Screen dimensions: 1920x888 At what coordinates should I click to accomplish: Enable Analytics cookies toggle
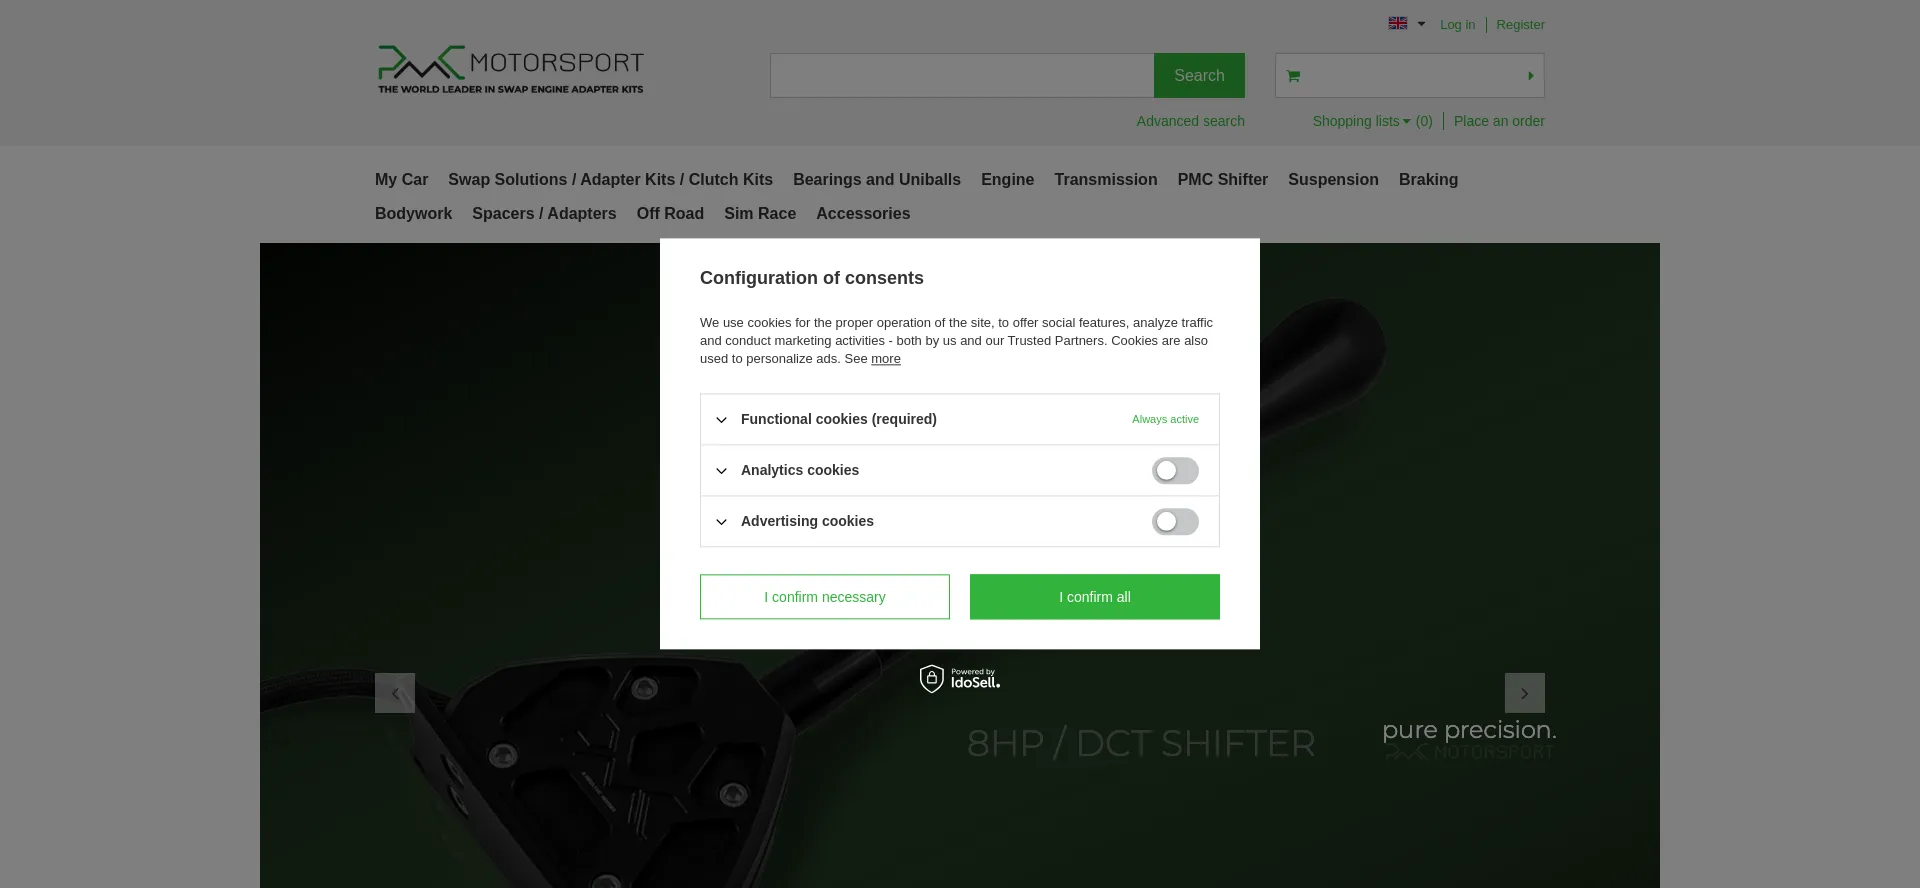[x=1175, y=471]
